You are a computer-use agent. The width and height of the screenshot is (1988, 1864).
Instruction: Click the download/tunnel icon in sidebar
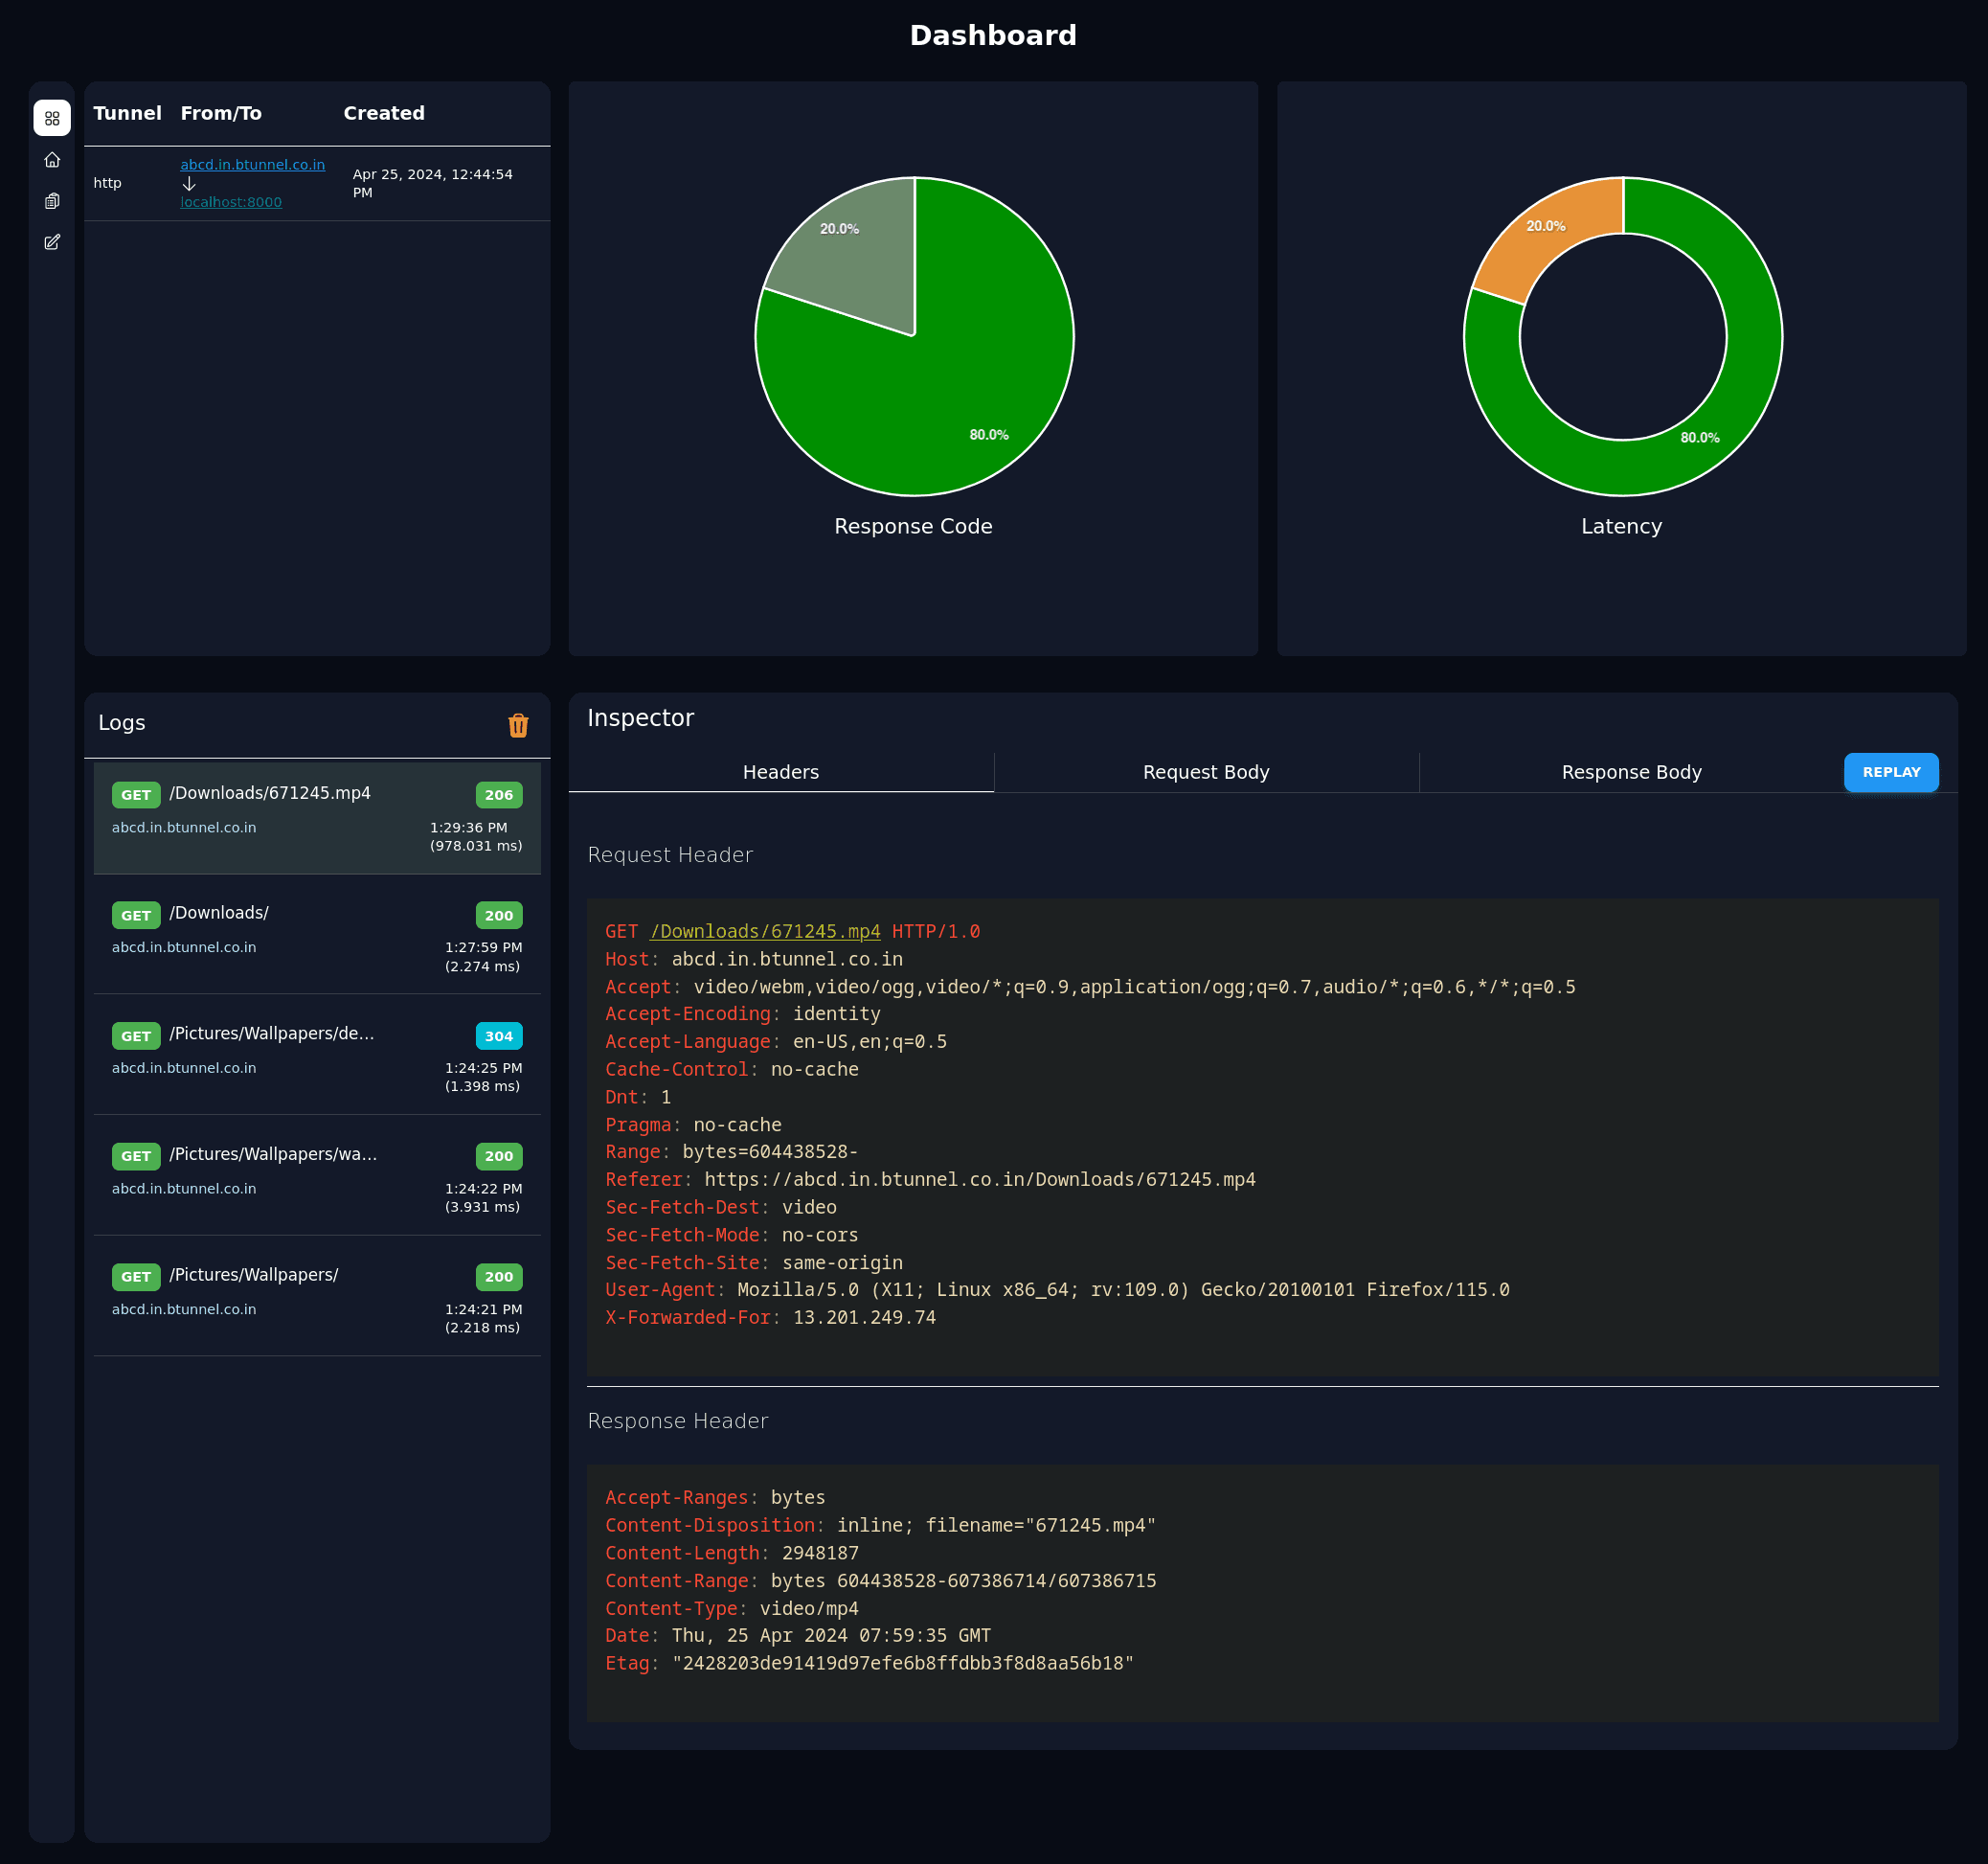[53, 201]
